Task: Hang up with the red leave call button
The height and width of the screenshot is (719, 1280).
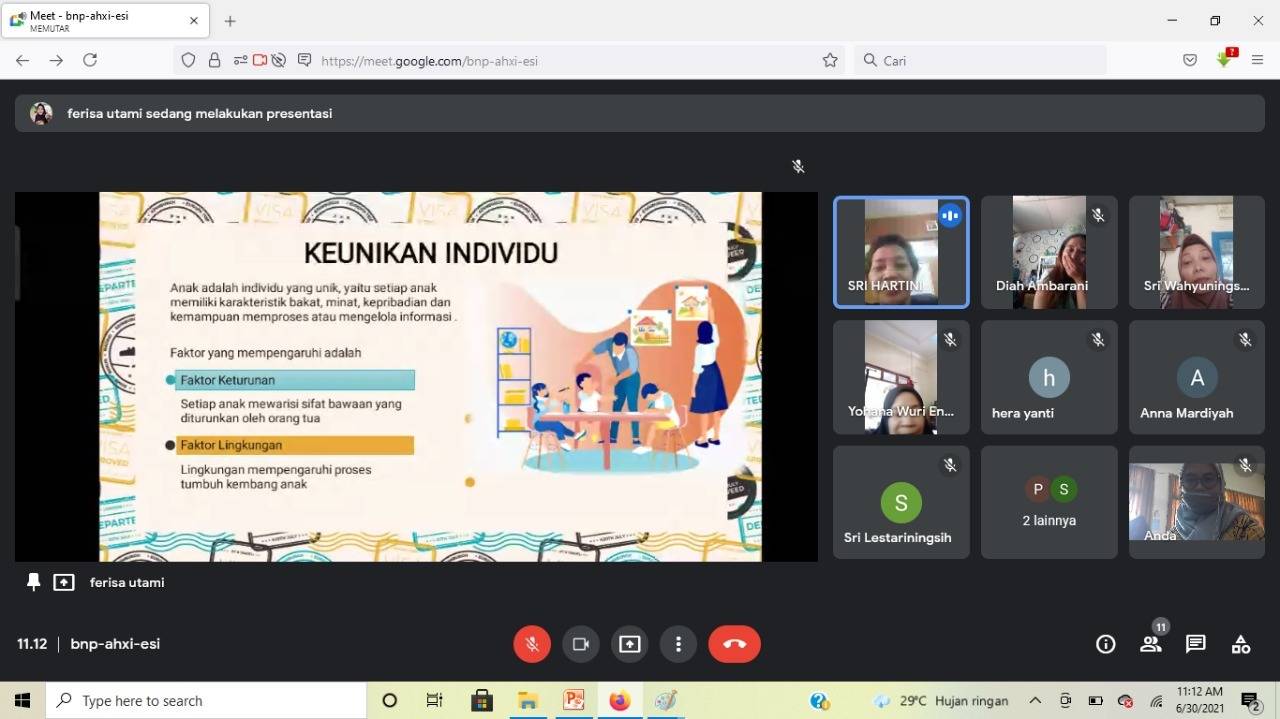Action: (734, 644)
